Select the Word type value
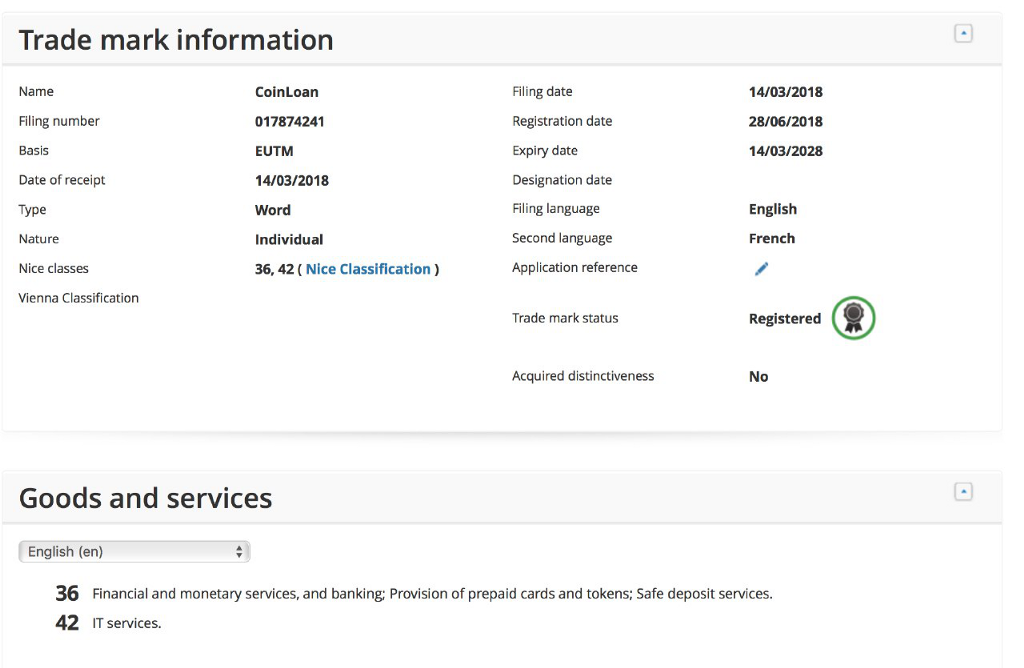Image resolution: width=1024 pixels, height=668 pixels. point(273,210)
